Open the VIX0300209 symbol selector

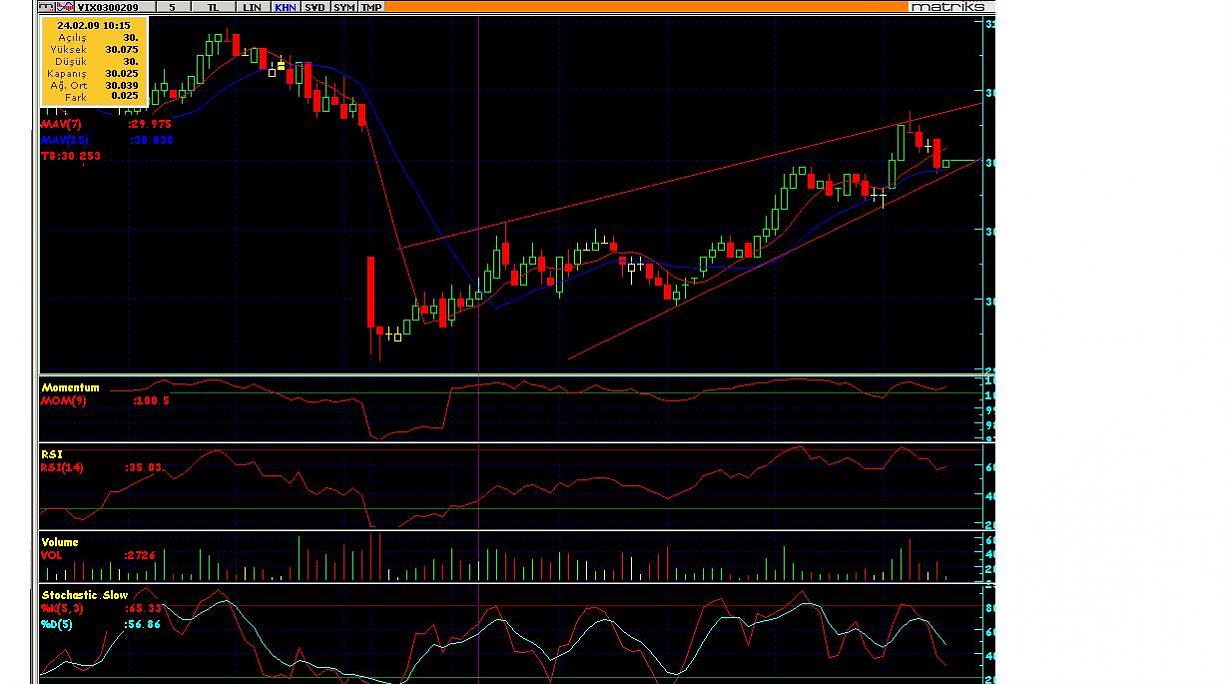click(x=108, y=6)
